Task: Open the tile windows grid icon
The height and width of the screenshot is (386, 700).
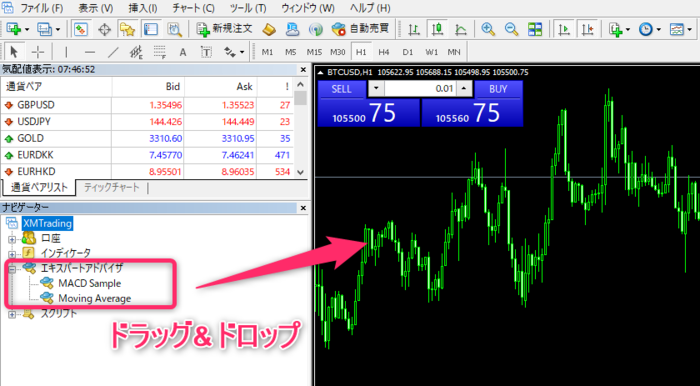Action: point(534,29)
